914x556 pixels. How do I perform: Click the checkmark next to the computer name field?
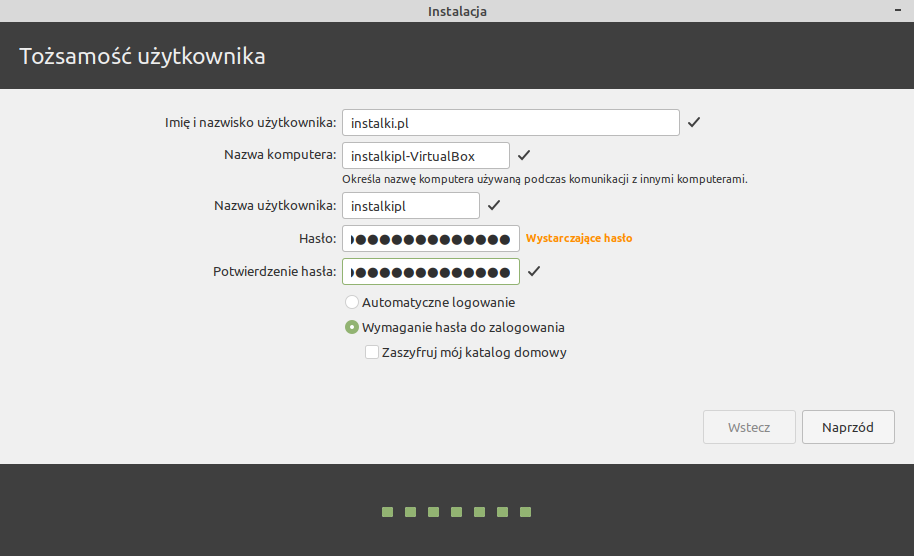click(x=524, y=155)
